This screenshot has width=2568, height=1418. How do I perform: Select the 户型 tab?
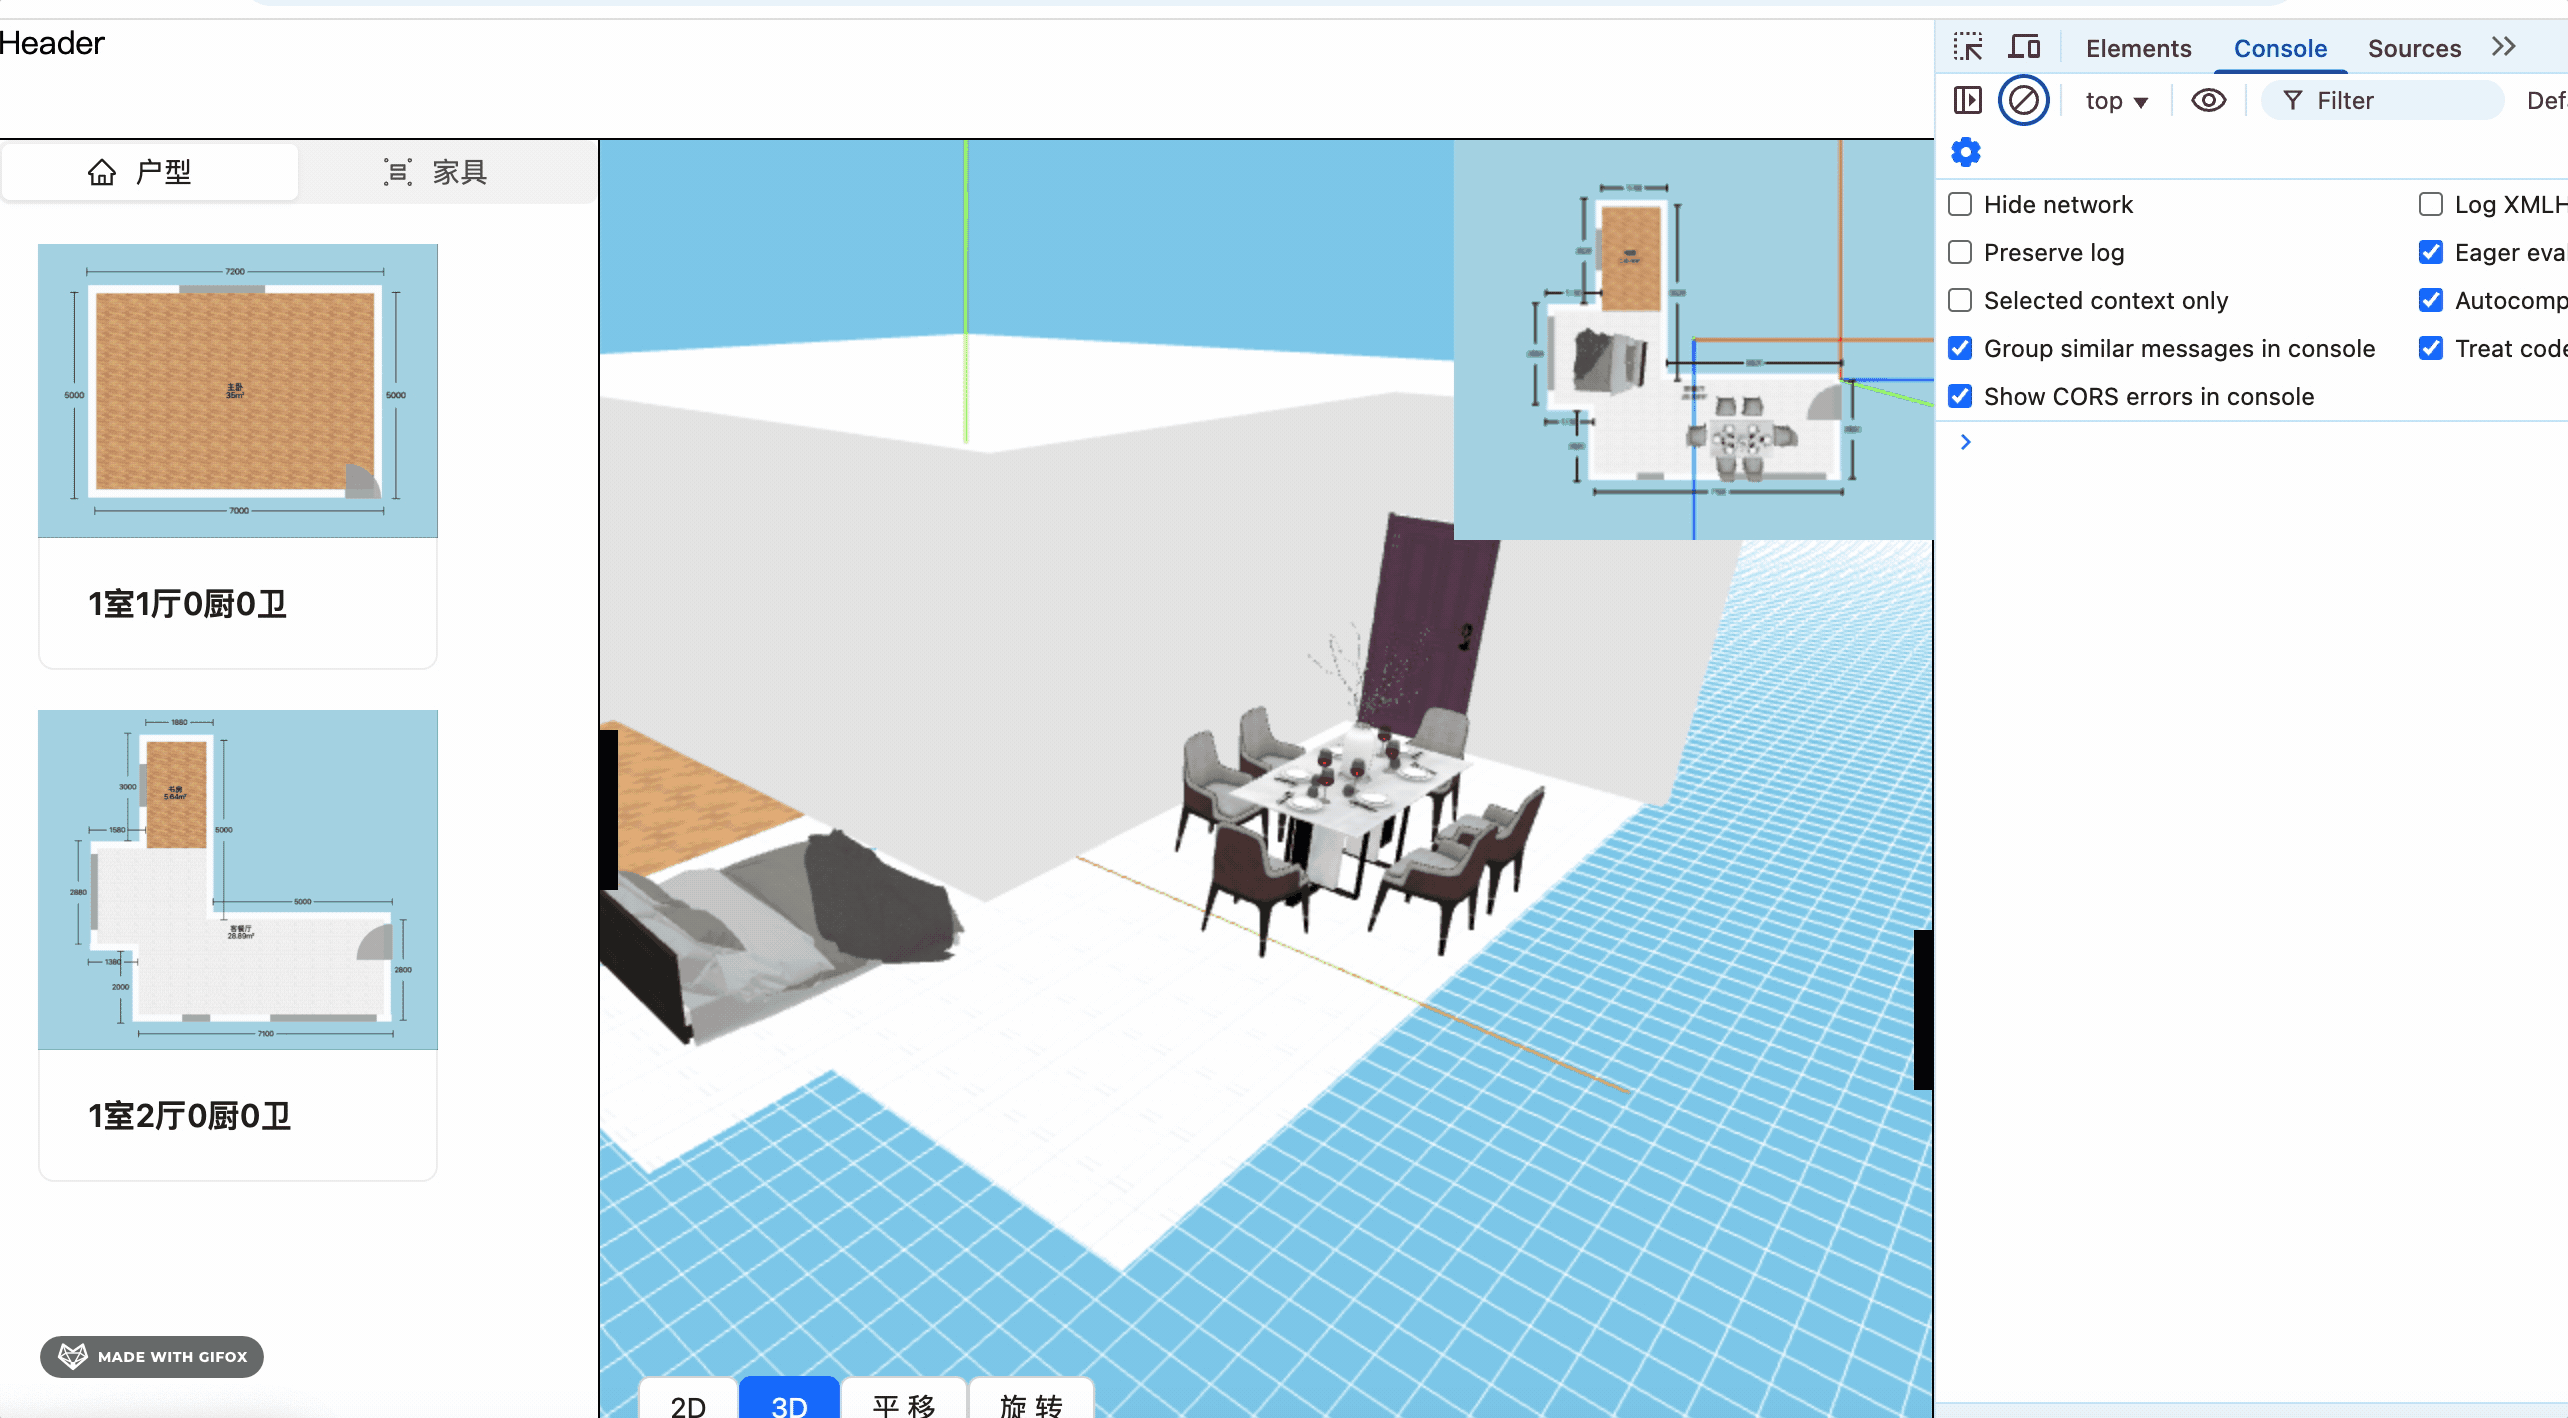150,172
